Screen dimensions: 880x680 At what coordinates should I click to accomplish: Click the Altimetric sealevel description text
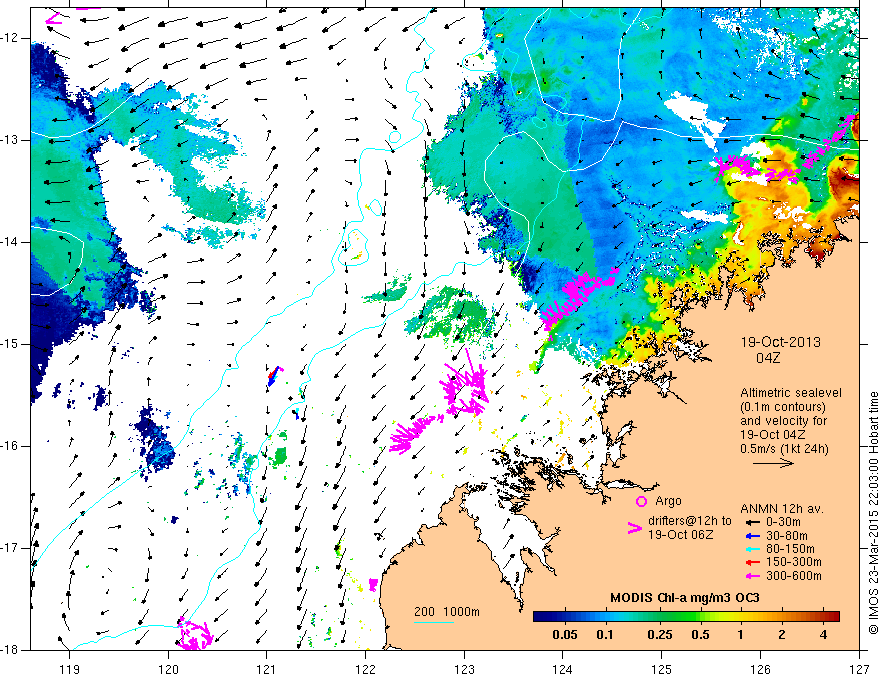coord(791,421)
